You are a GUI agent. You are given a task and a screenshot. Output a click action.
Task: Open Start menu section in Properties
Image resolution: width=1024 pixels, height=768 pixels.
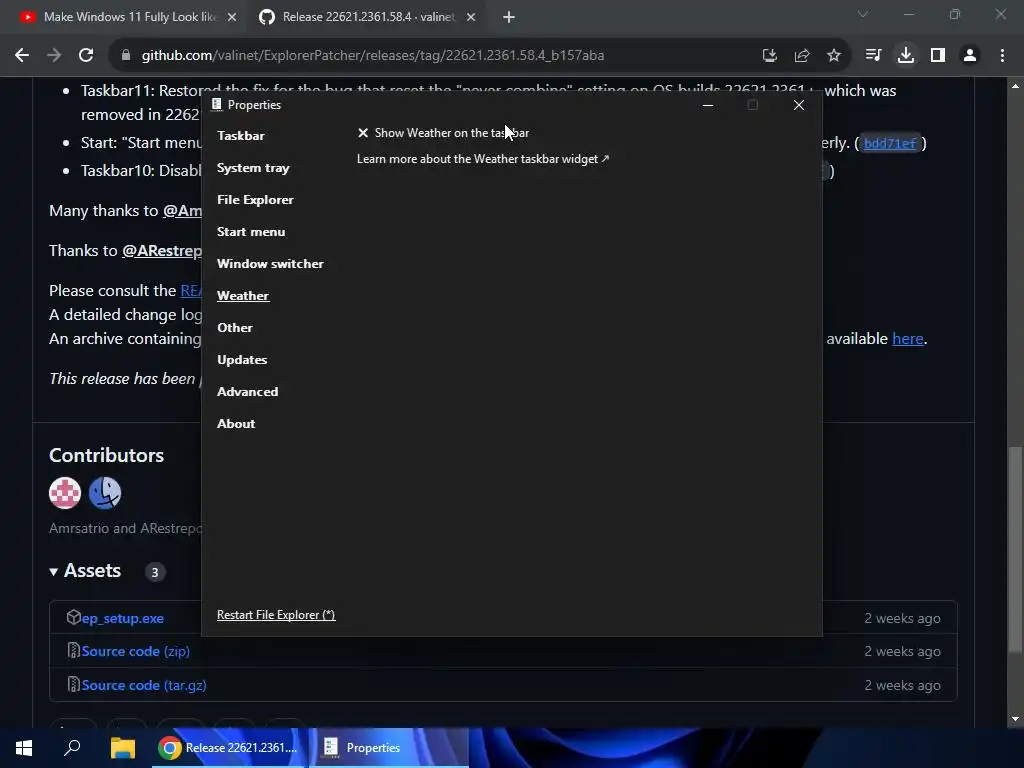(251, 232)
